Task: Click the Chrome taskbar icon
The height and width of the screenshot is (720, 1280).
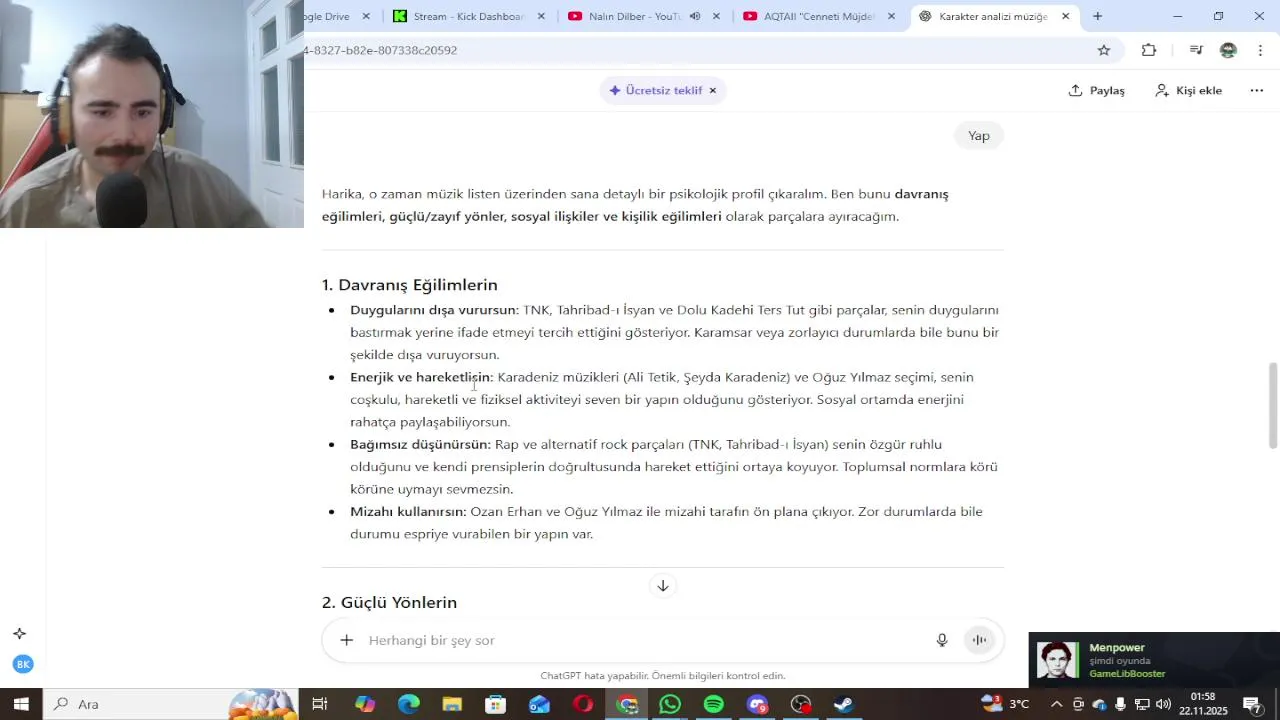Action: point(627,704)
